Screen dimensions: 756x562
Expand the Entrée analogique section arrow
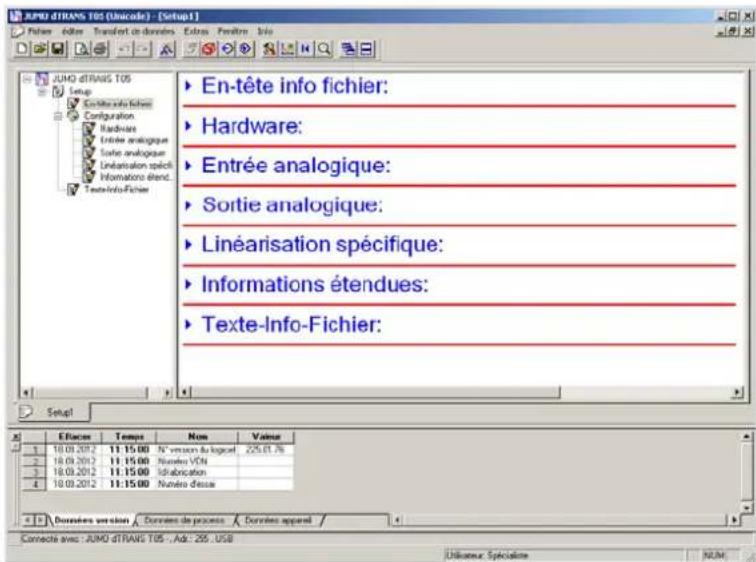click(189, 166)
